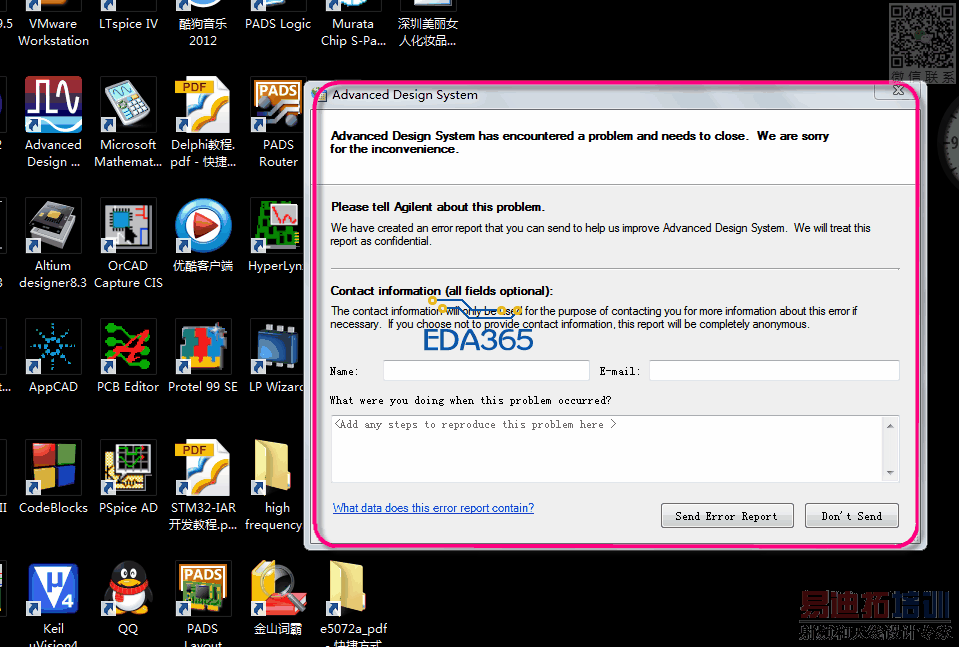Launch the OrCAD Capture CIS icon
959x647 pixels.
128,243
